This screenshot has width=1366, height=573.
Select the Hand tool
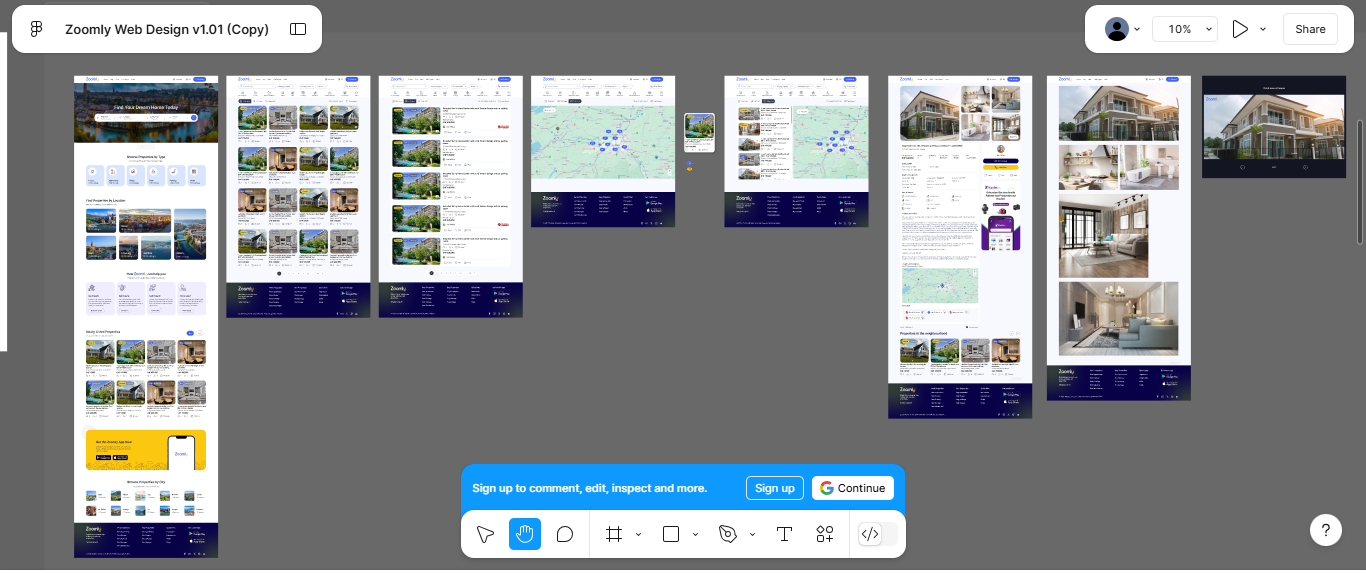525,534
